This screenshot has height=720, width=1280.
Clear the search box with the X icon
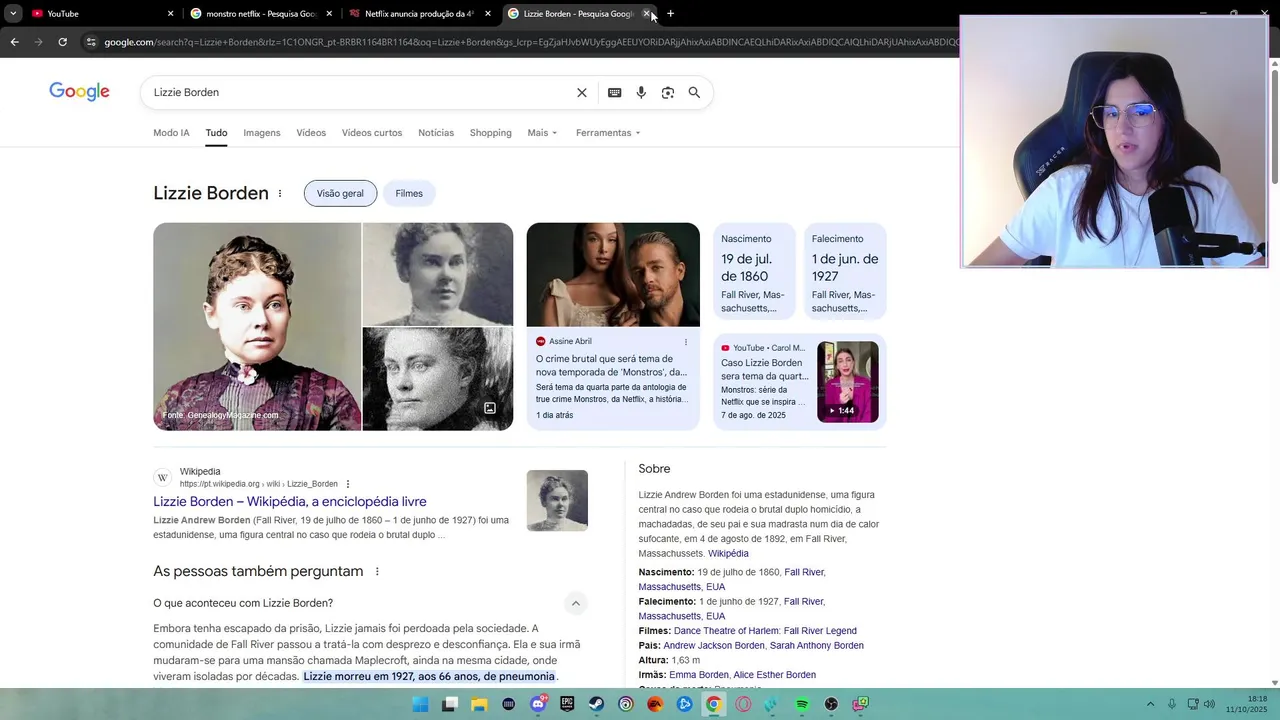[582, 92]
